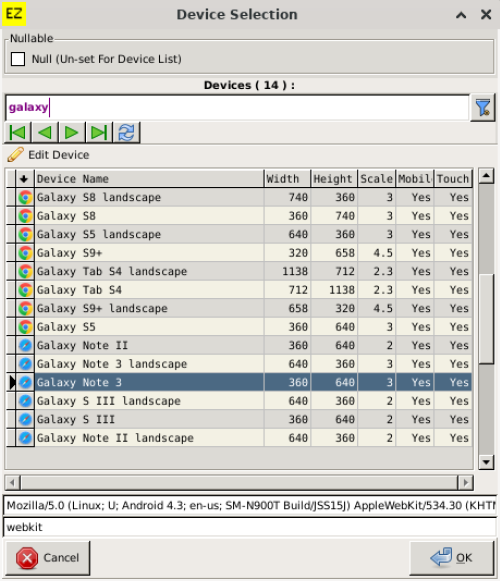Image resolution: width=500 pixels, height=581 pixels.
Task: Click the vertical scrollbar thumb
Action: (486, 319)
